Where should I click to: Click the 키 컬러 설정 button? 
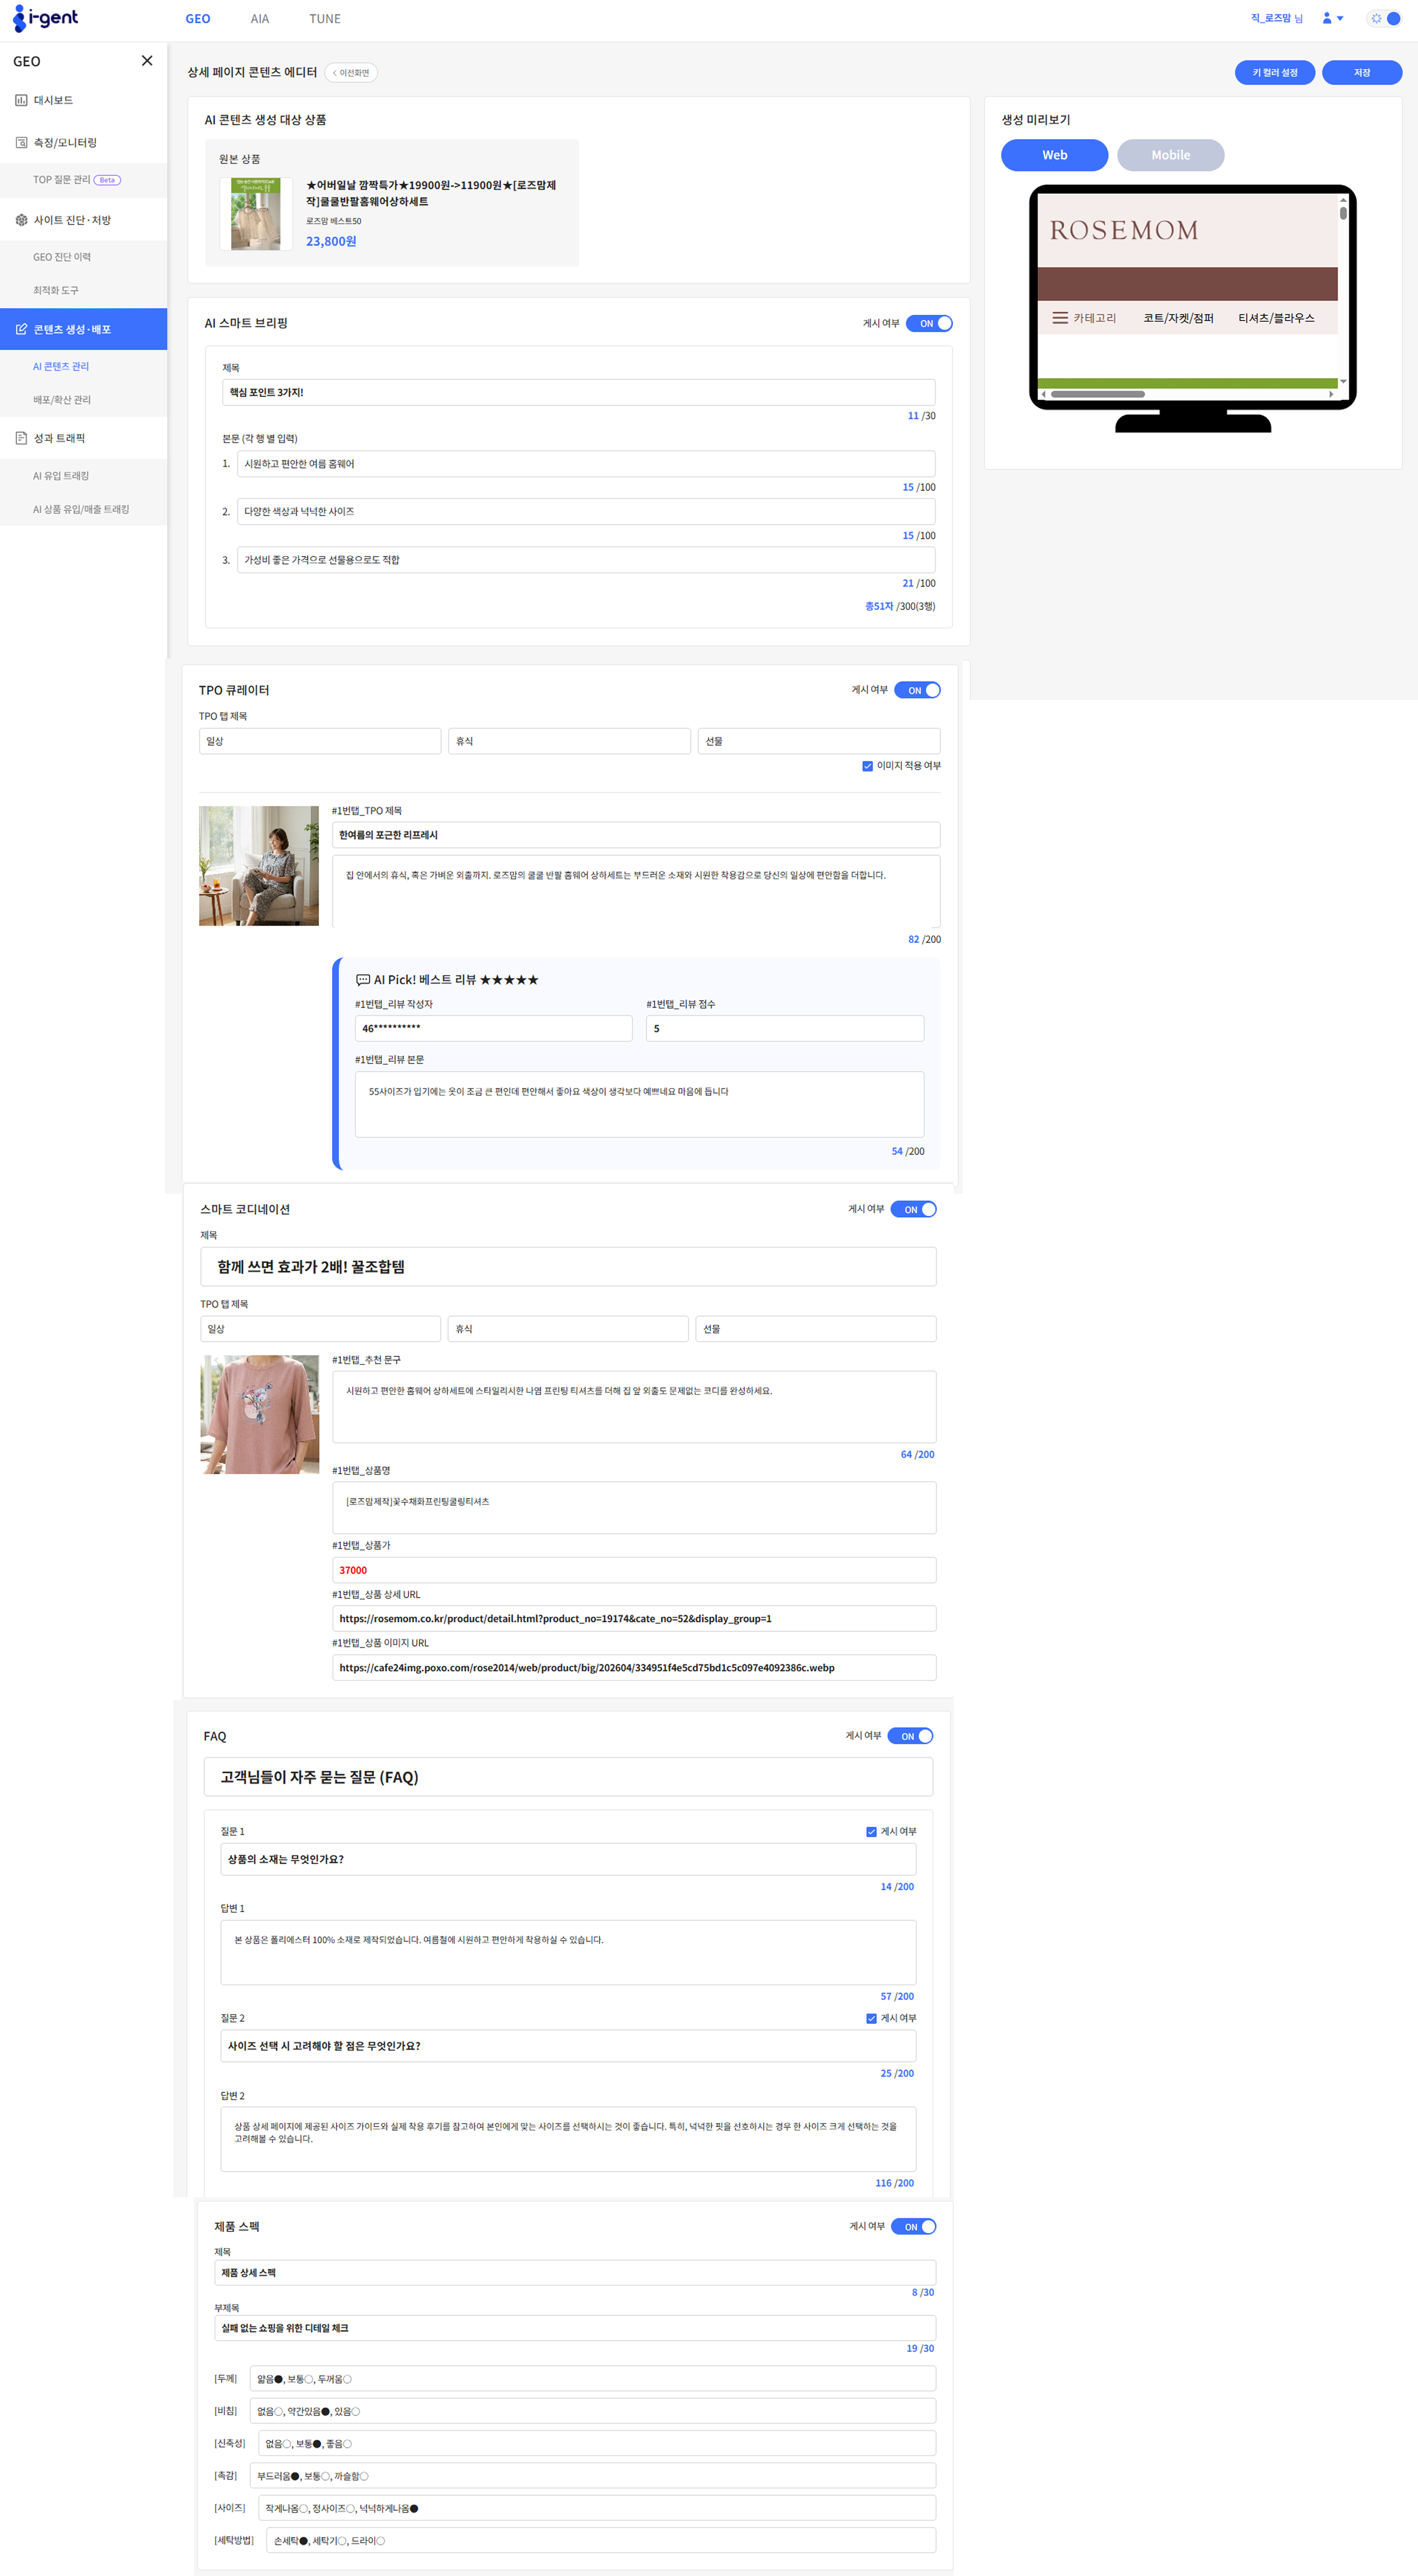[x=1274, y=73]
